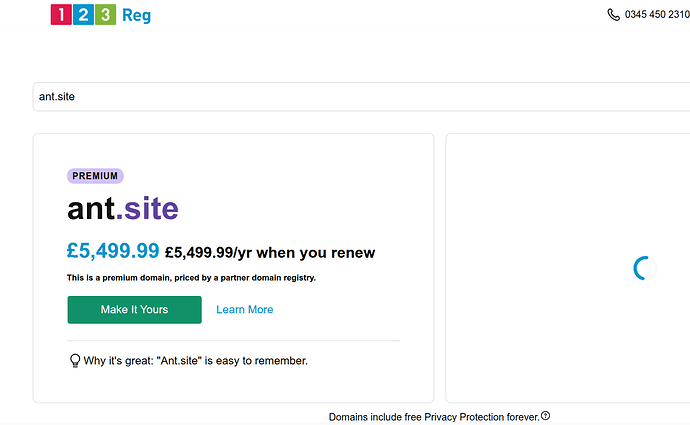This screenshot has height=425, width=690.
Task: Click the Domains include free Privacy Protection text
Action: (x=434, y=417)
